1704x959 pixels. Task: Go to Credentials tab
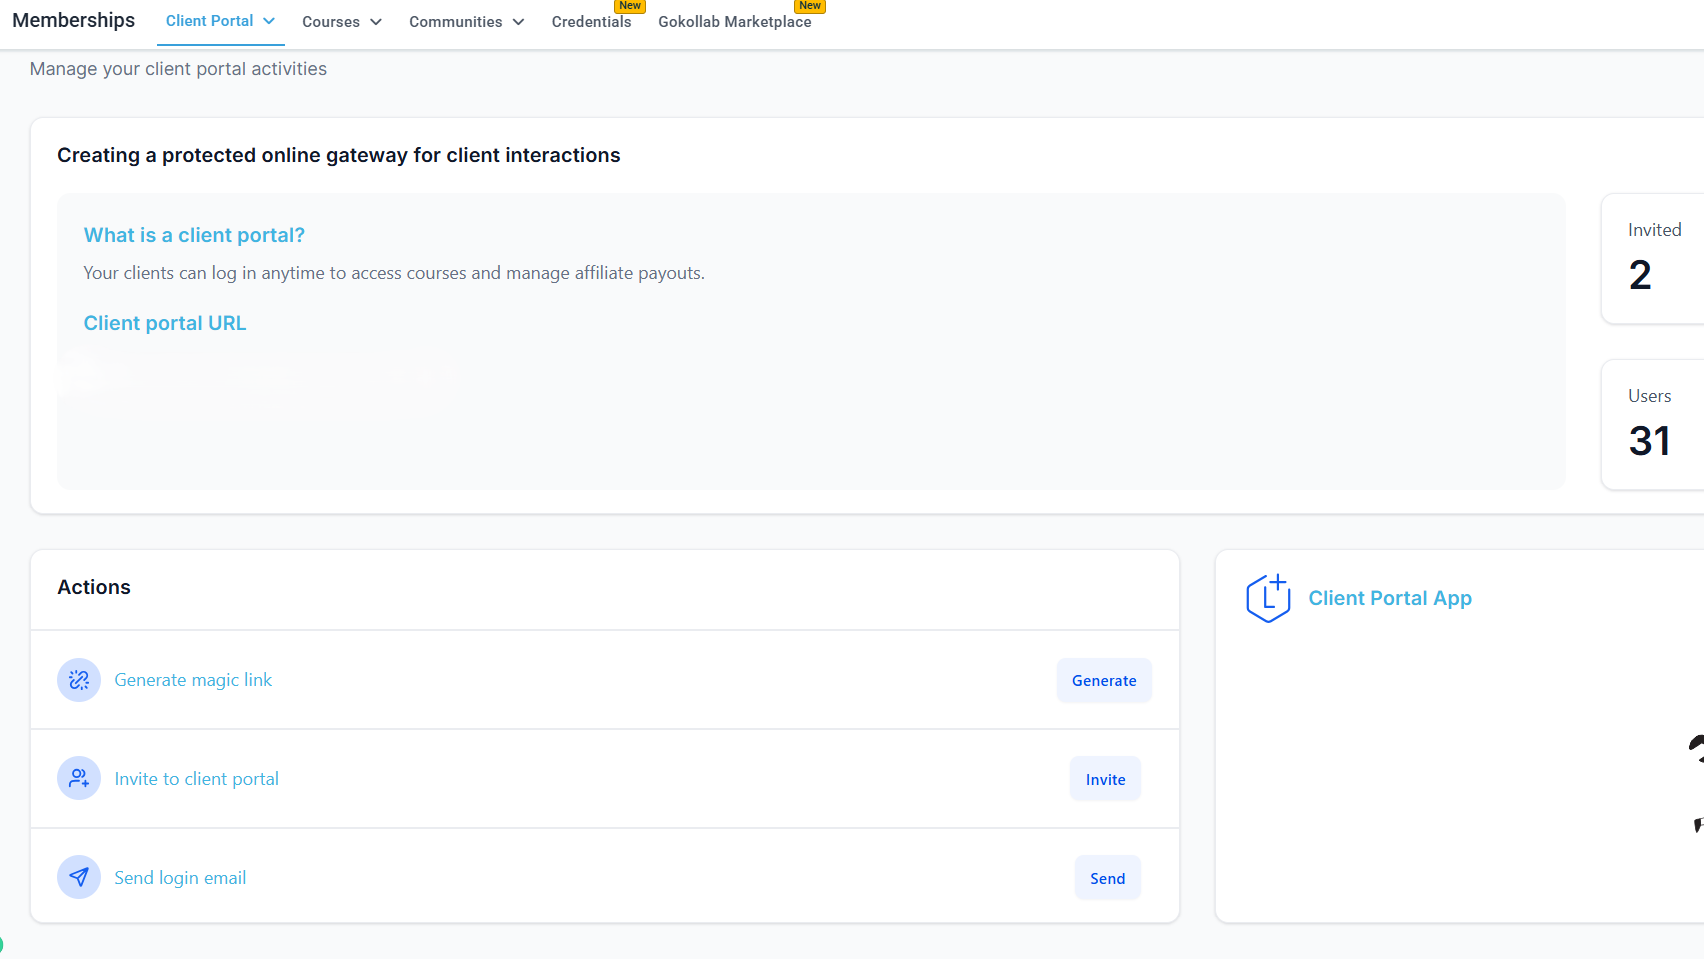tap(591, 22)
